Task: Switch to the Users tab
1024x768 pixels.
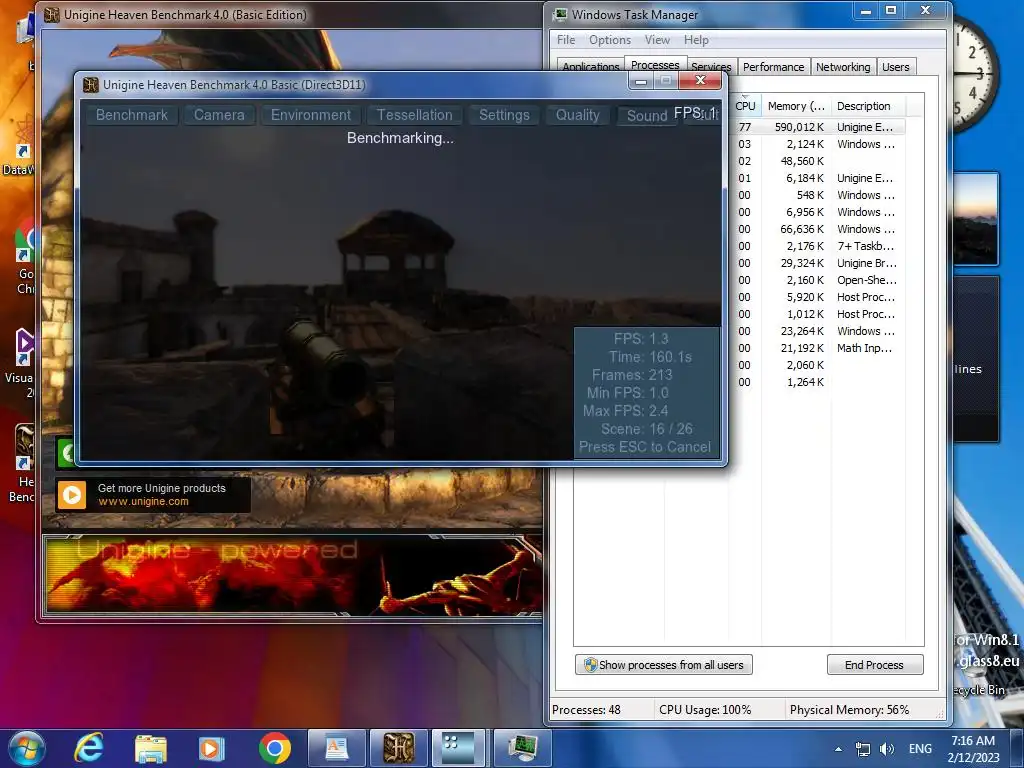Action: tap(895, 67)
